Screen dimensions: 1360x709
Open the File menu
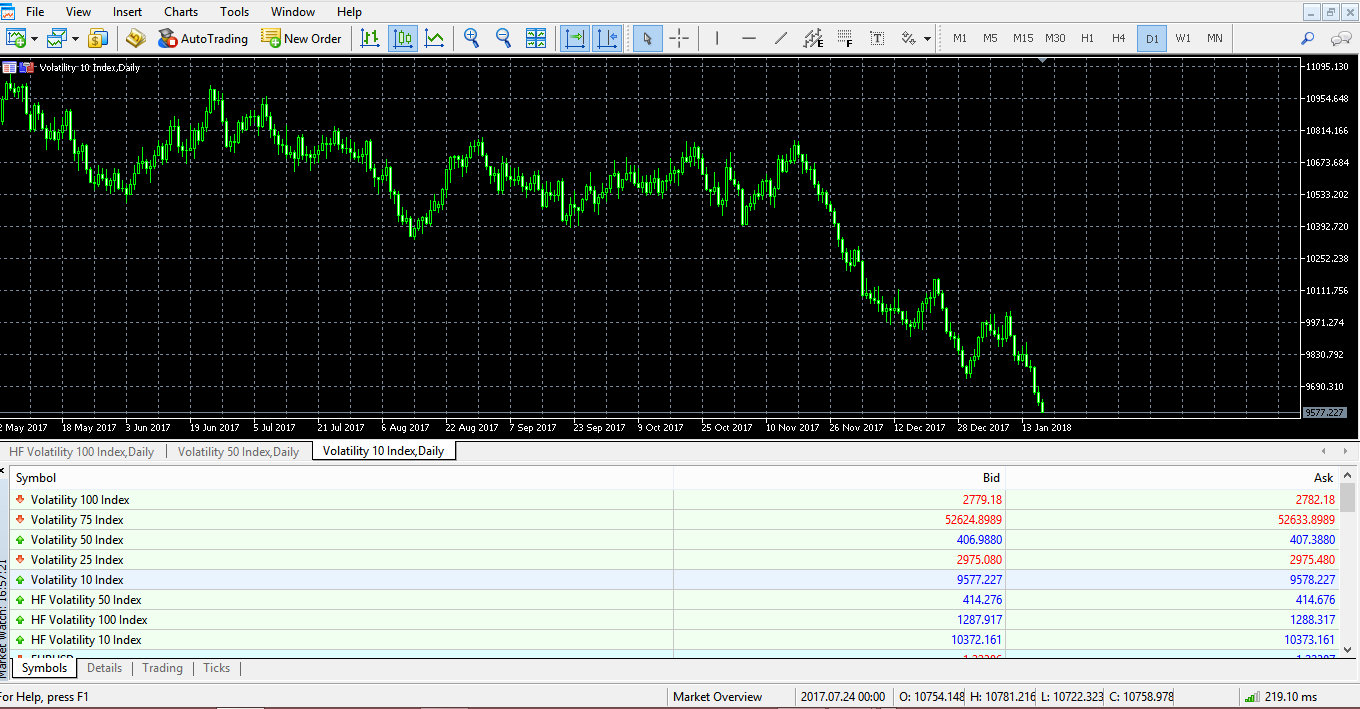35,12
